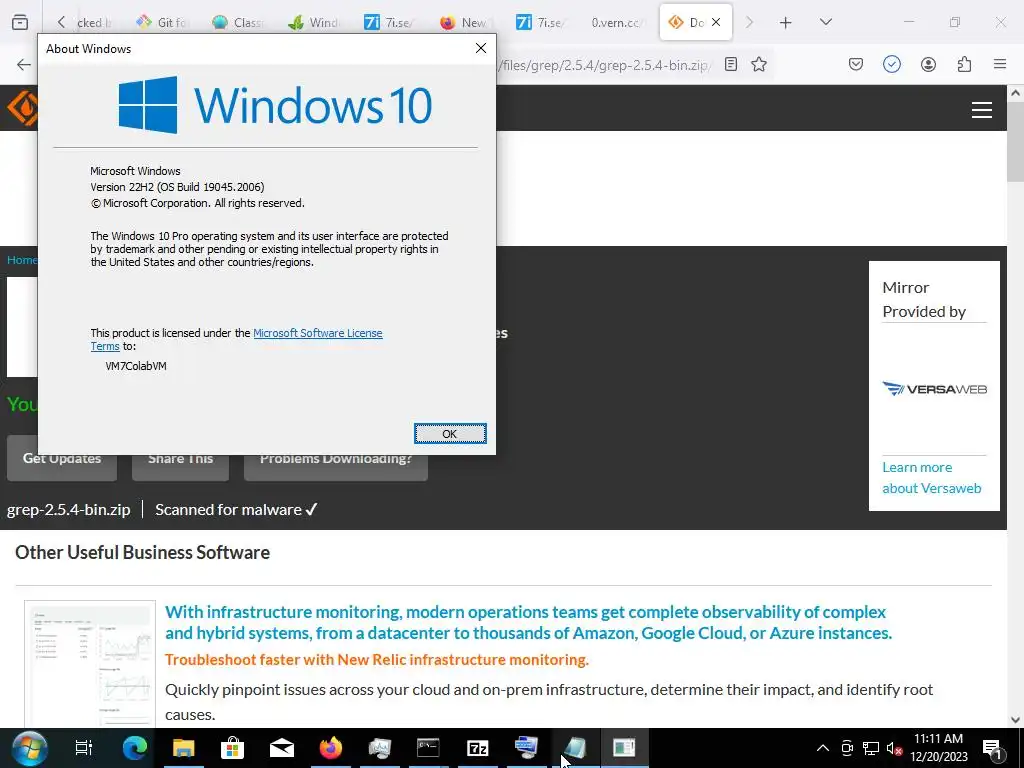1024x768 pixels.
Task: Open Firefox View button at tab strip start
Action: [x=20, y=22]
